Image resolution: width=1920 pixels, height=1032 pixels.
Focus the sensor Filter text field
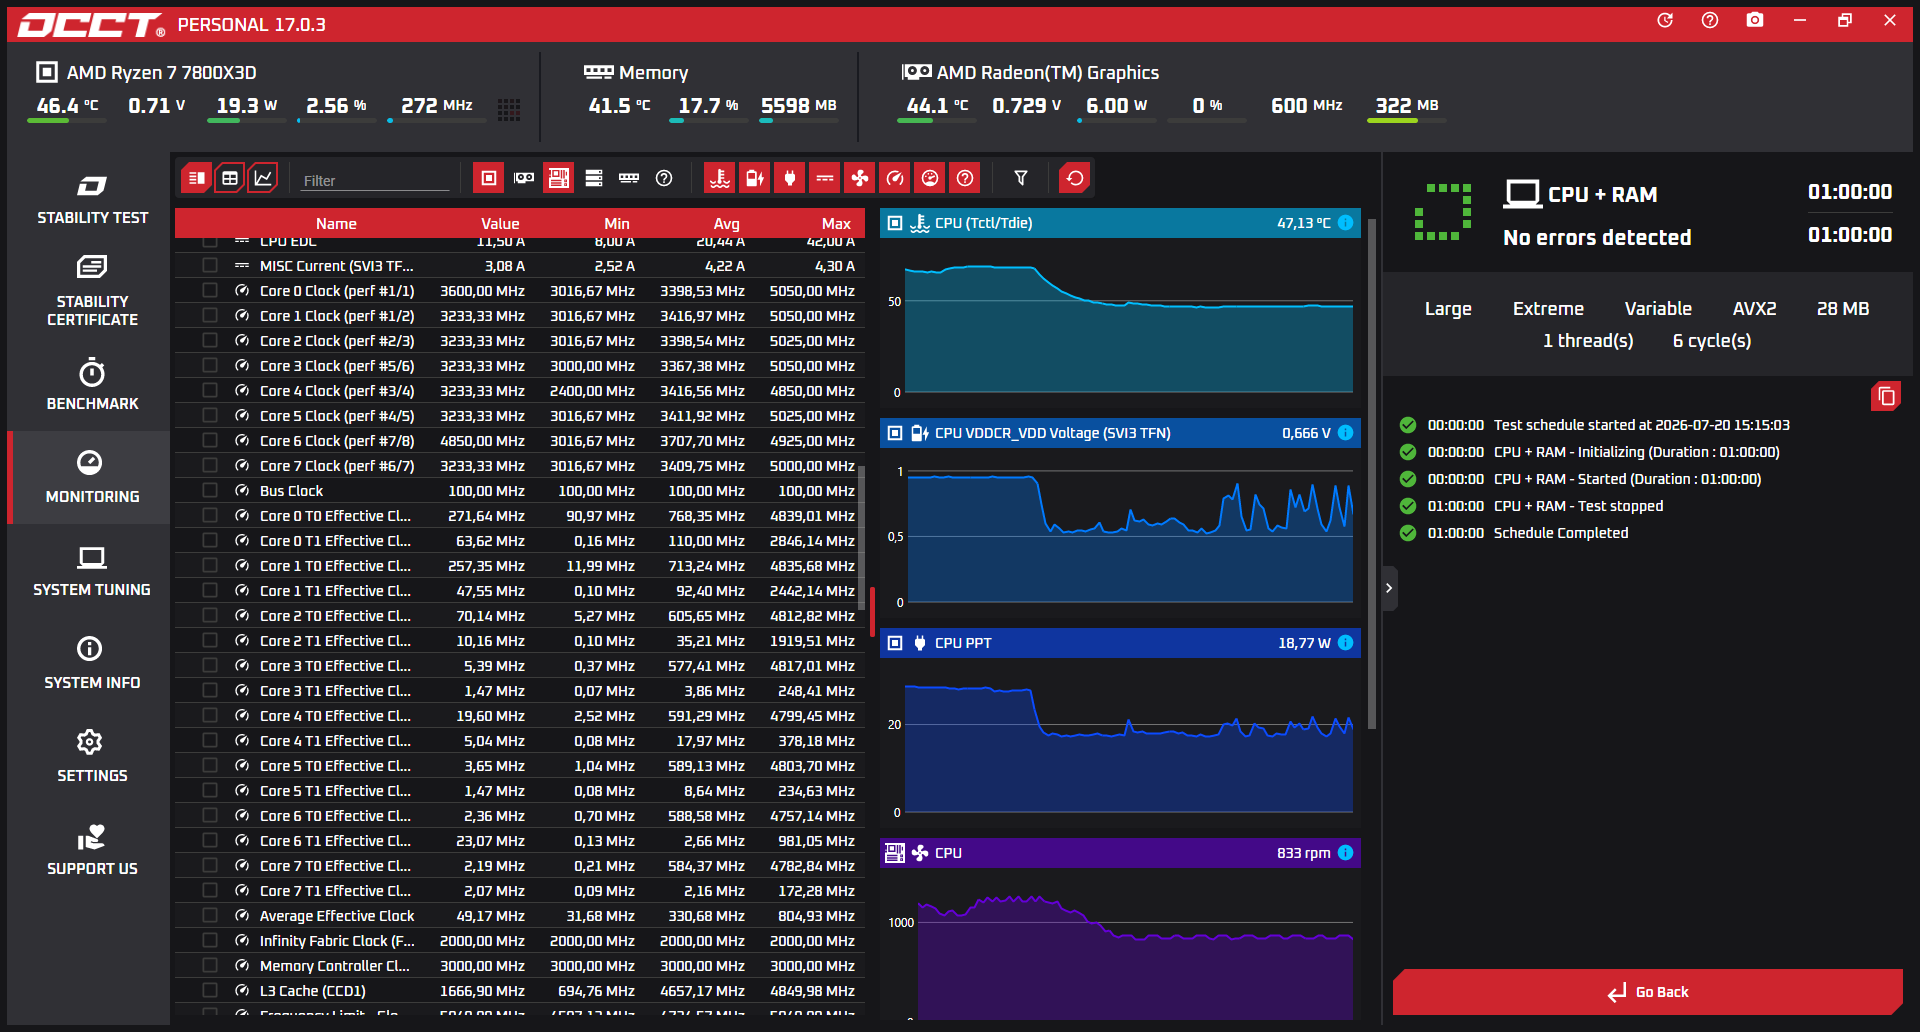(x=375, y=180)
